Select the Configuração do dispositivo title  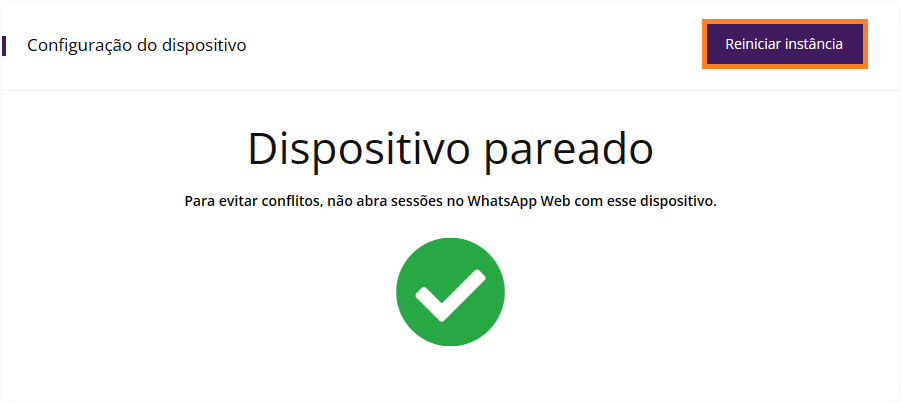[137, 45]
